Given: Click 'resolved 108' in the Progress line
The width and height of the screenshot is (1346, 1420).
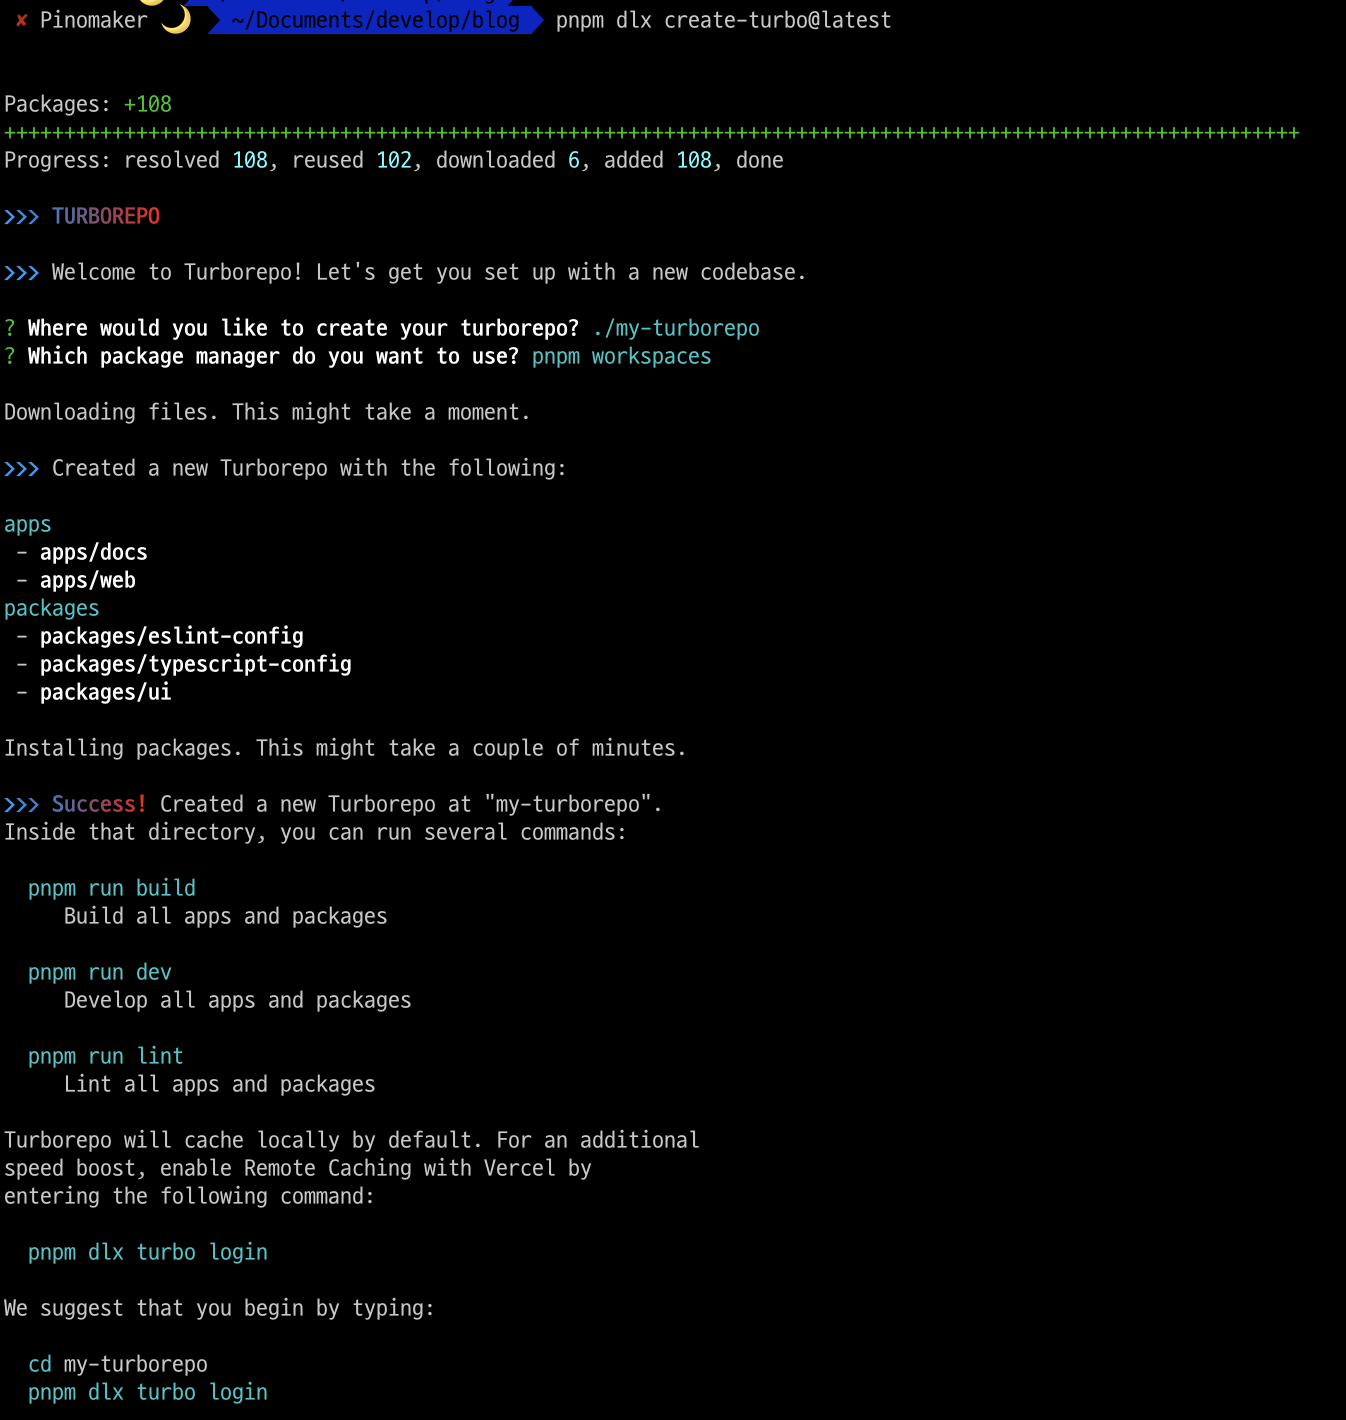Looking at the screenshot, I should [x=196, y=160].
